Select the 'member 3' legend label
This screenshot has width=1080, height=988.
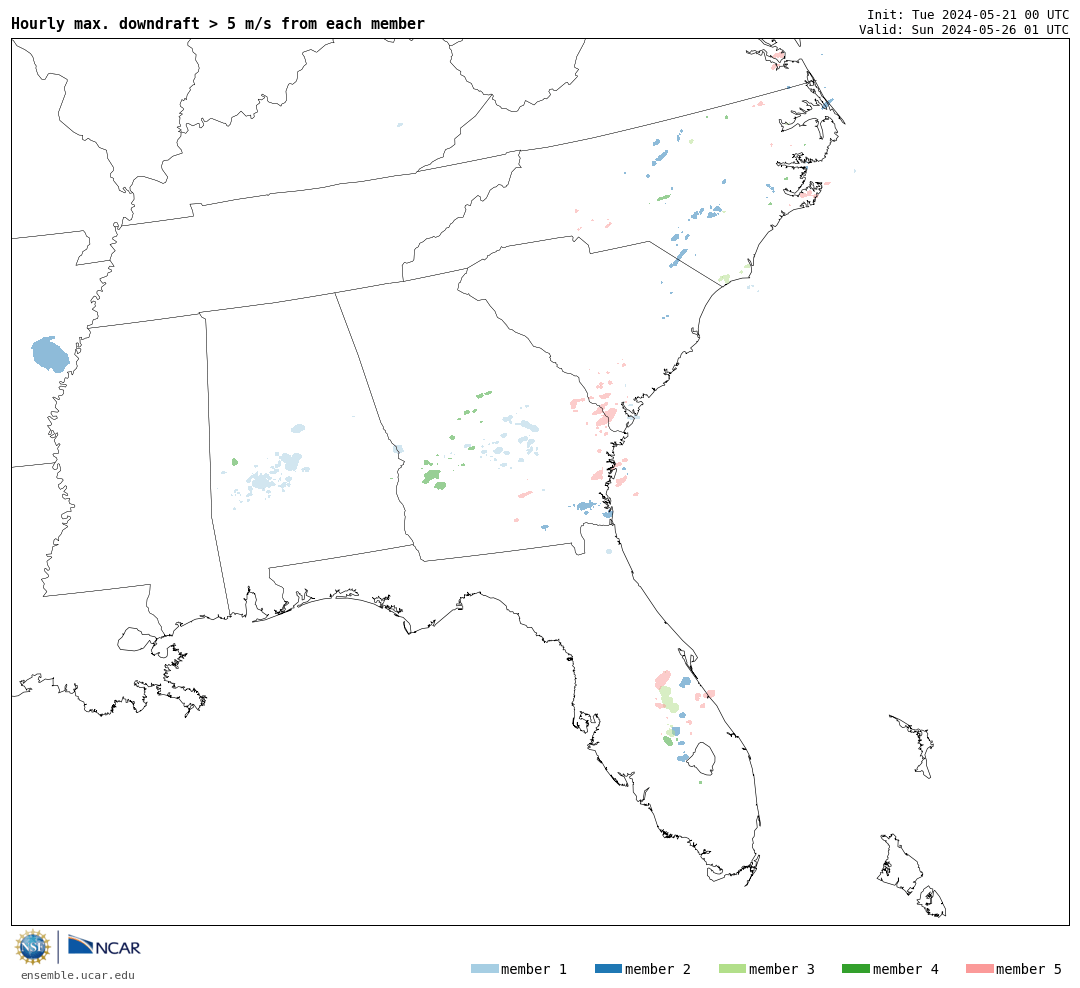click(x=782, y=969)
